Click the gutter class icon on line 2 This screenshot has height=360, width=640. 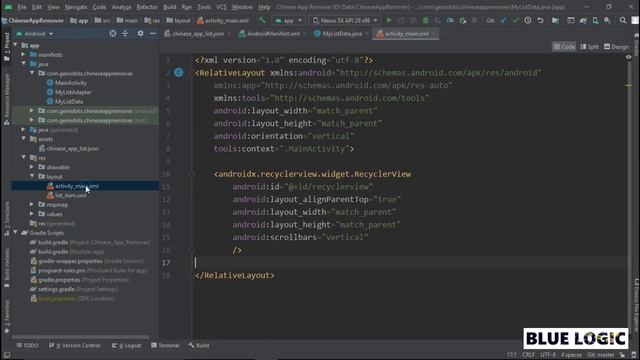pos(179,73)
